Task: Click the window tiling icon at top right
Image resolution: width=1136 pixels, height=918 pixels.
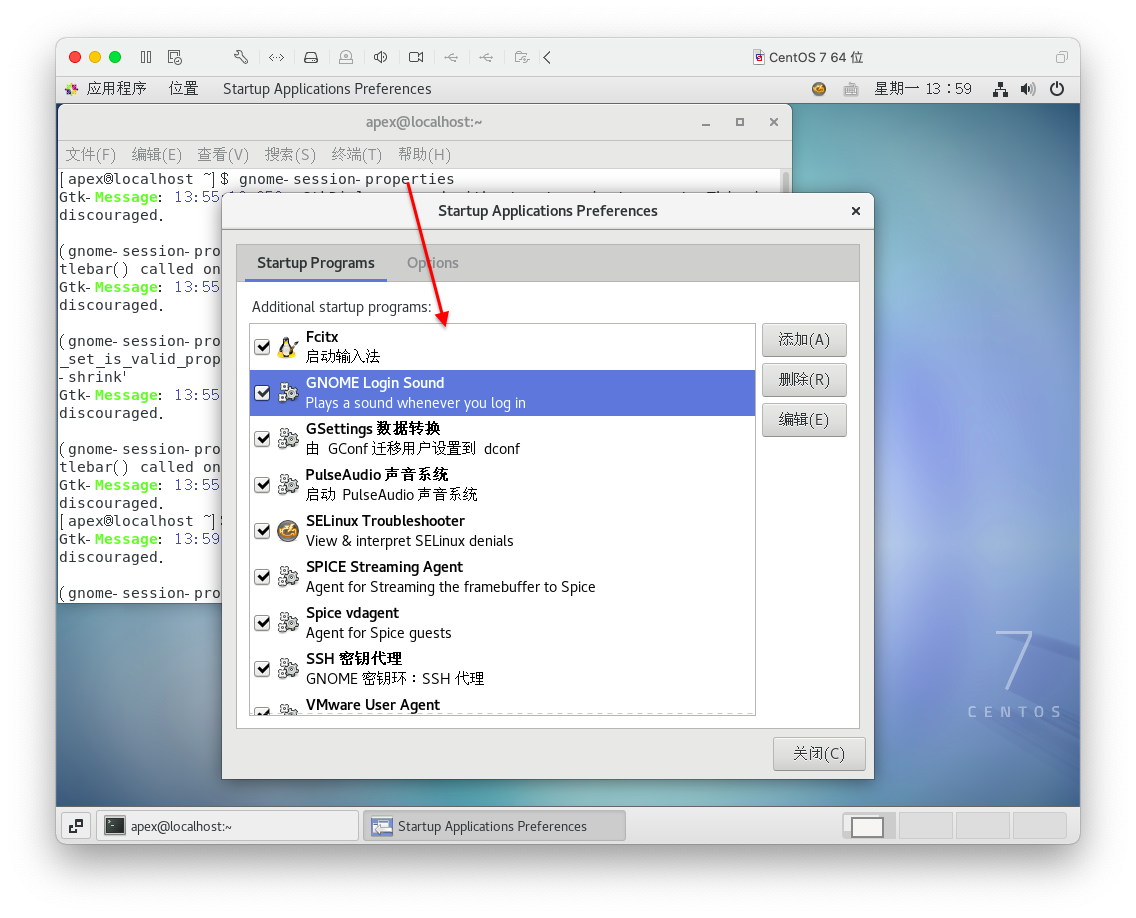Action: (1061, 57)
